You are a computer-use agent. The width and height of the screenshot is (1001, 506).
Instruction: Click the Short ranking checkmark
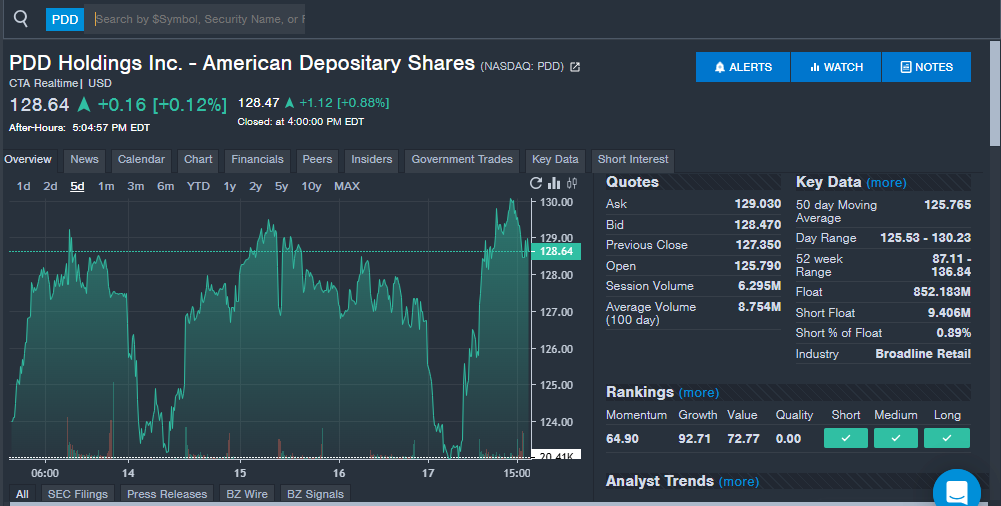[x=846, y=438]
